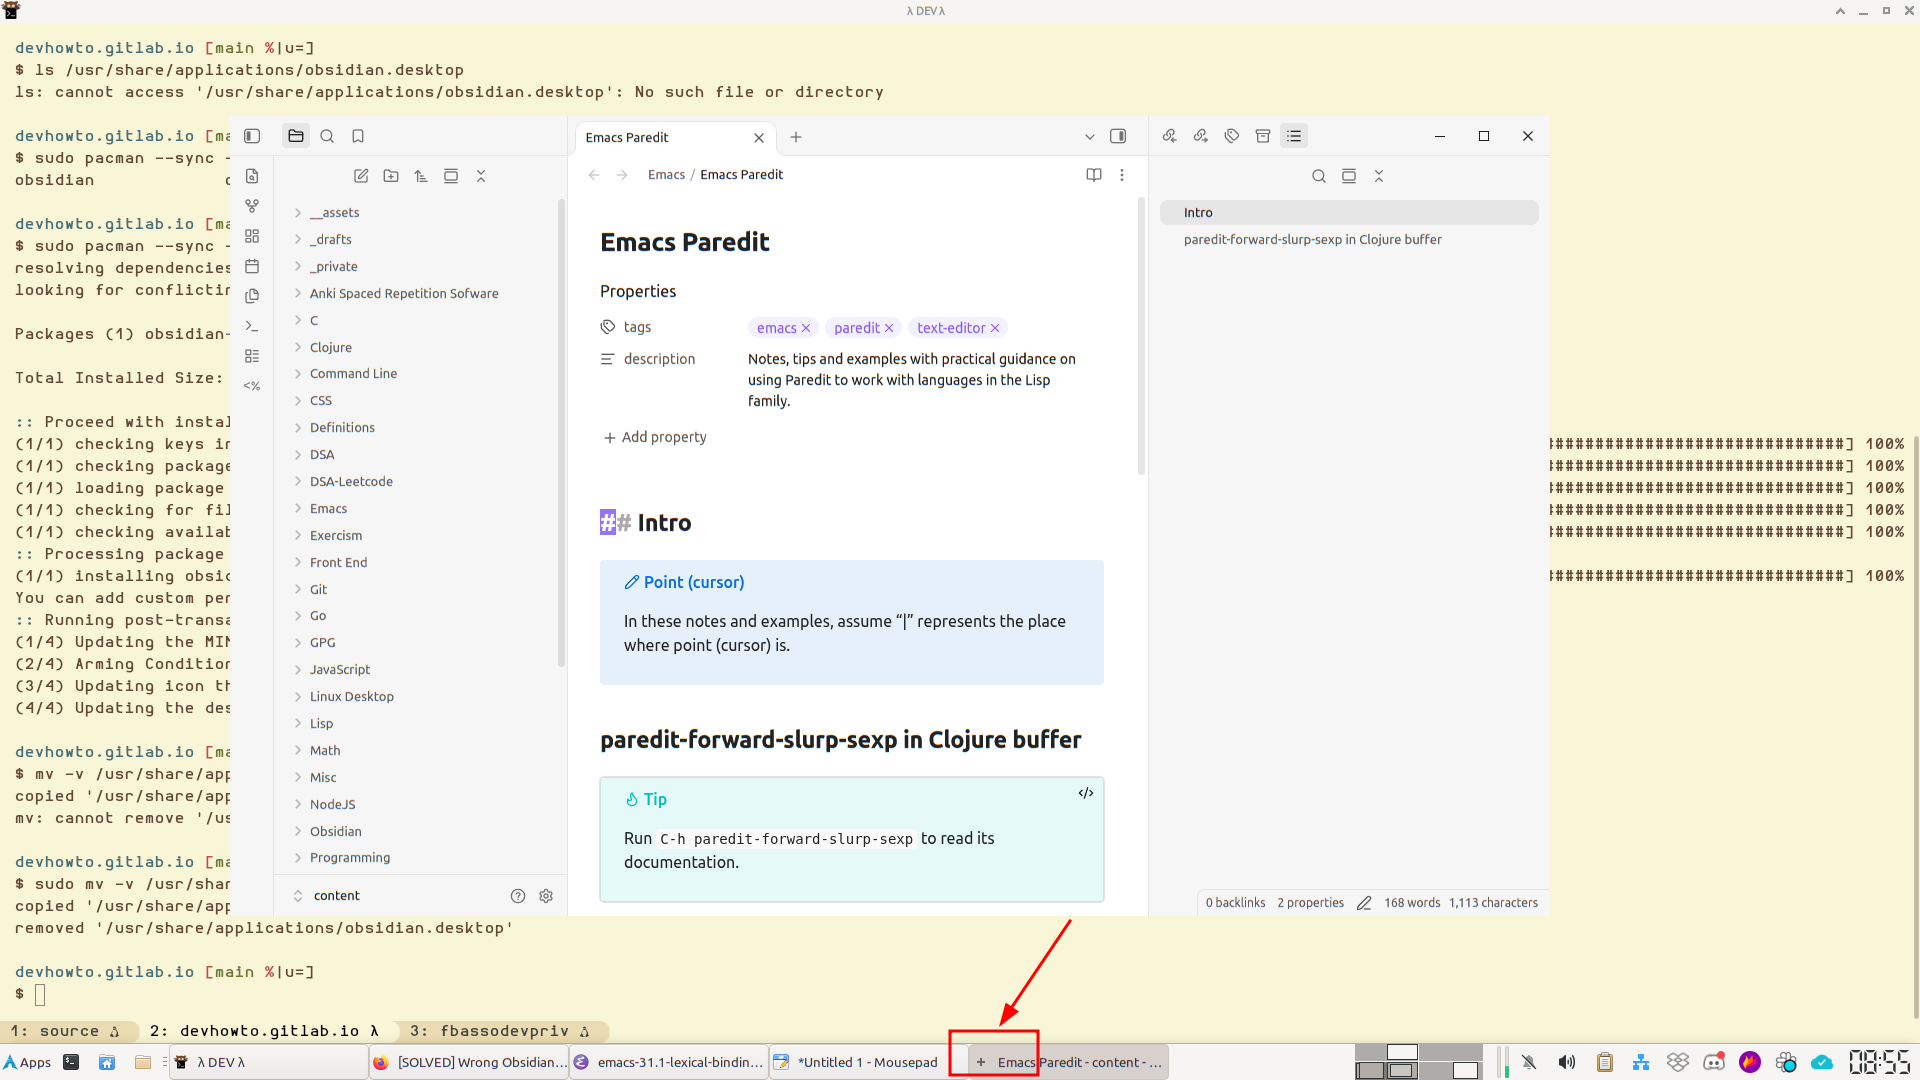Toggle editing mode pencil in status bar

(1364, 903)
